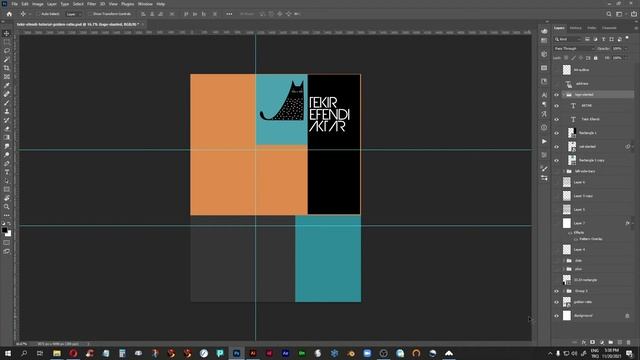This screenshot has width=640, height=360.
Task: Select the Layer 7 layer
Action: (x=593, y=223)
